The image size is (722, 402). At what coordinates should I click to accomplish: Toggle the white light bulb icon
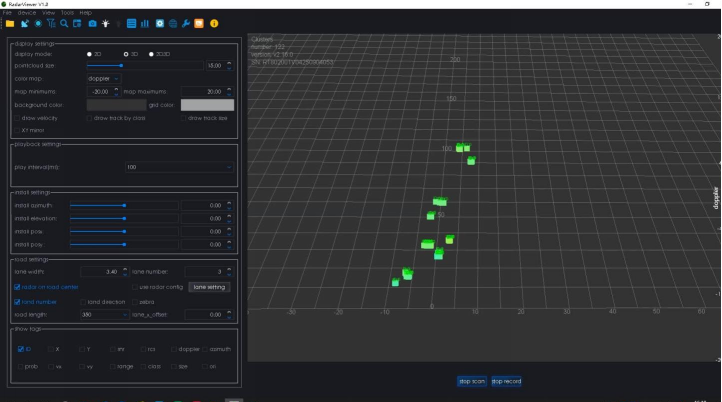105,23
